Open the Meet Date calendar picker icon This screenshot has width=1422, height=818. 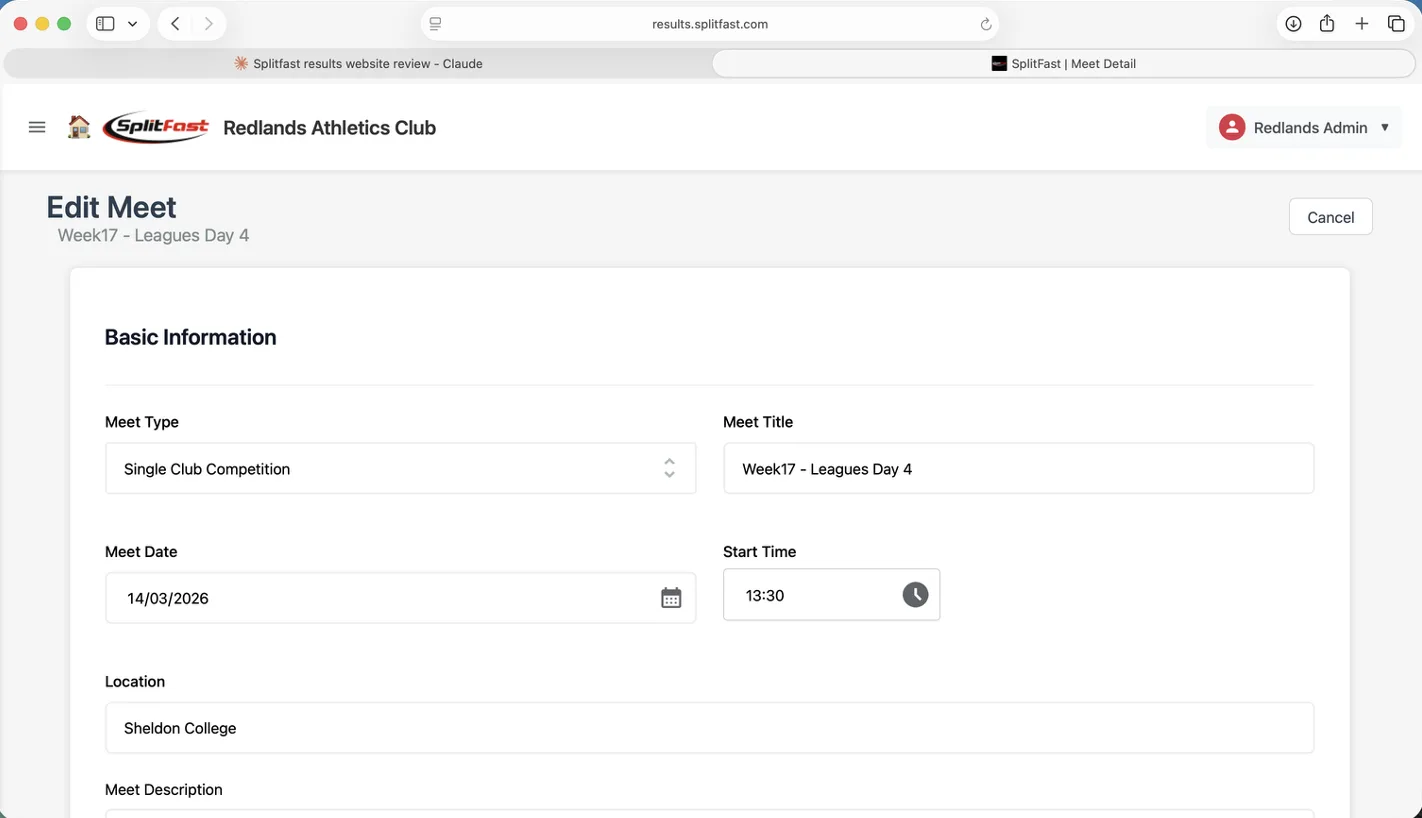pyautogui.click(x=671, y=598)
